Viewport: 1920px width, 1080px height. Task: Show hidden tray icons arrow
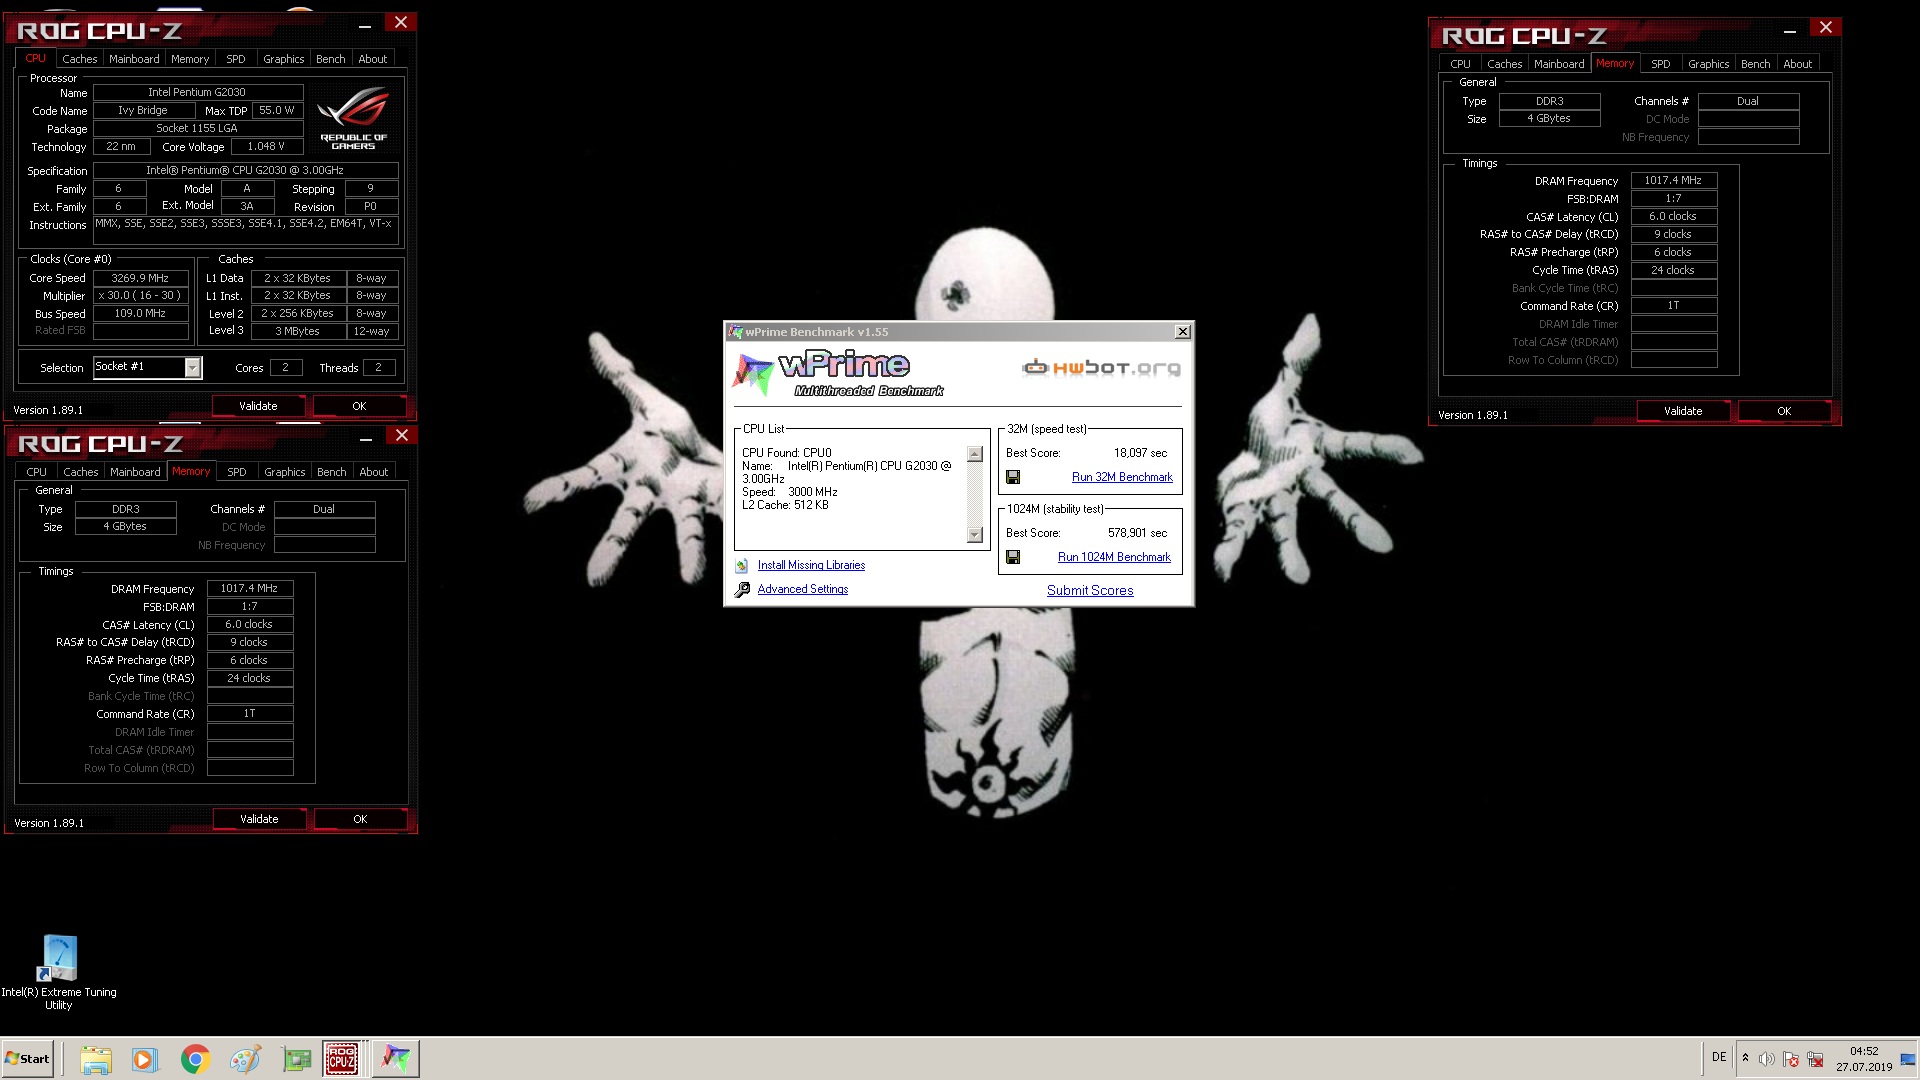click(x=1745, y=1058)
